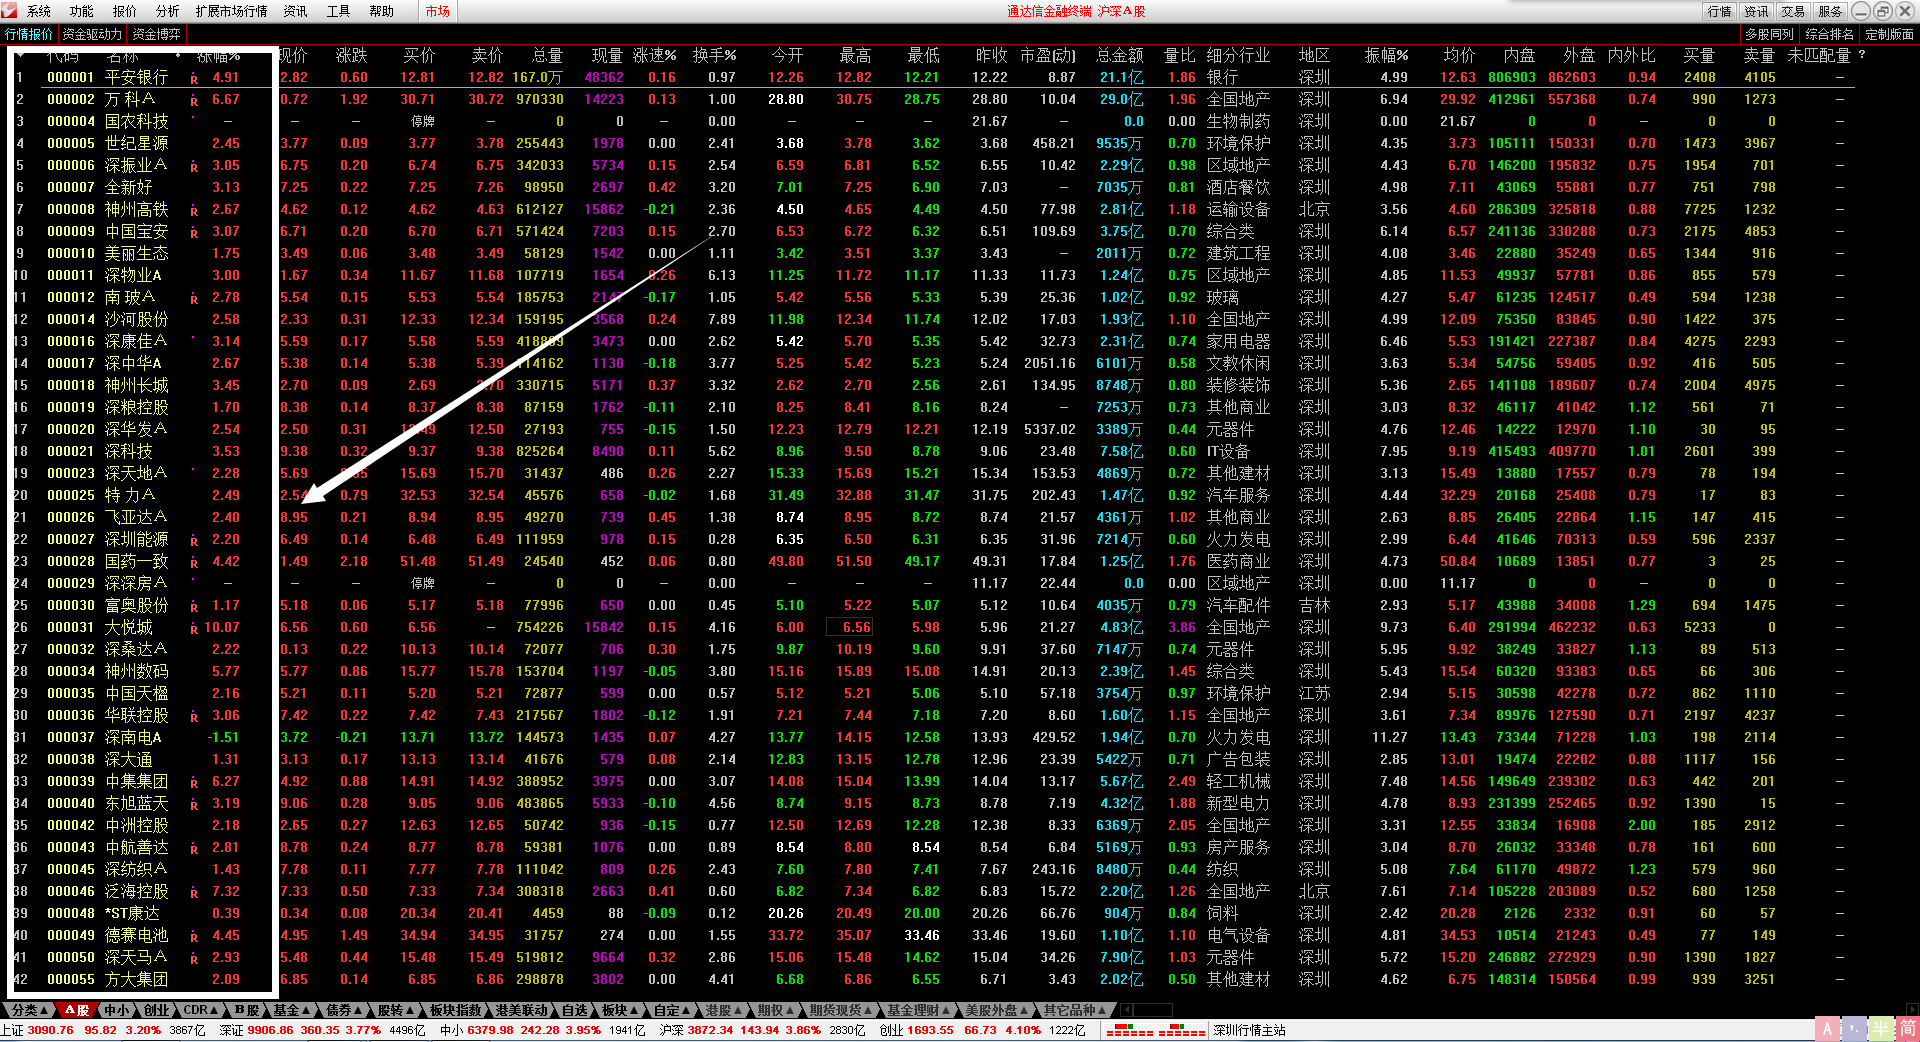Screen dimensions: 1920x1042
Task: Sort by the 细分行业 column header
Action: [x=1238, y=56]
